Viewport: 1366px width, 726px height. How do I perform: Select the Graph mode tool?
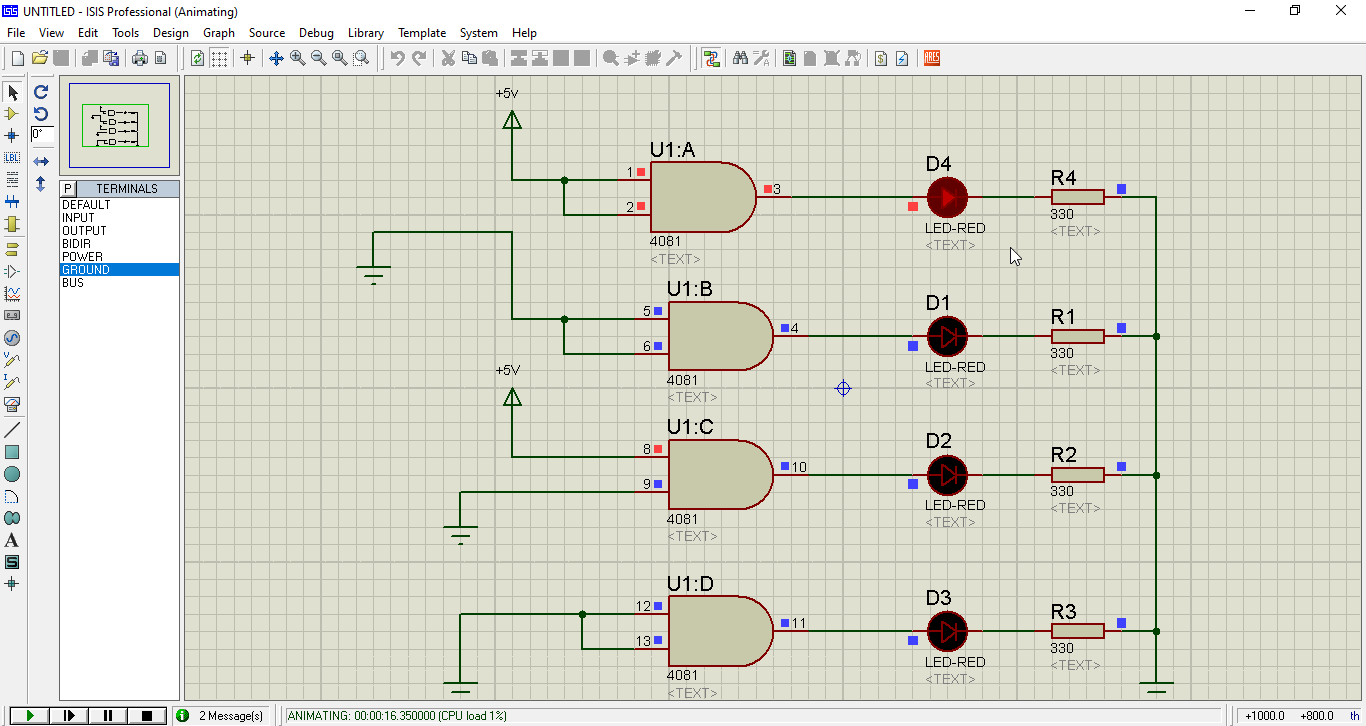pos(12,294)
